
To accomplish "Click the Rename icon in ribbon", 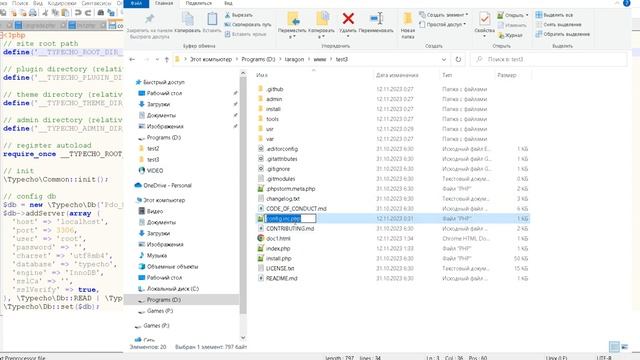I will click(x=376, y=18).
